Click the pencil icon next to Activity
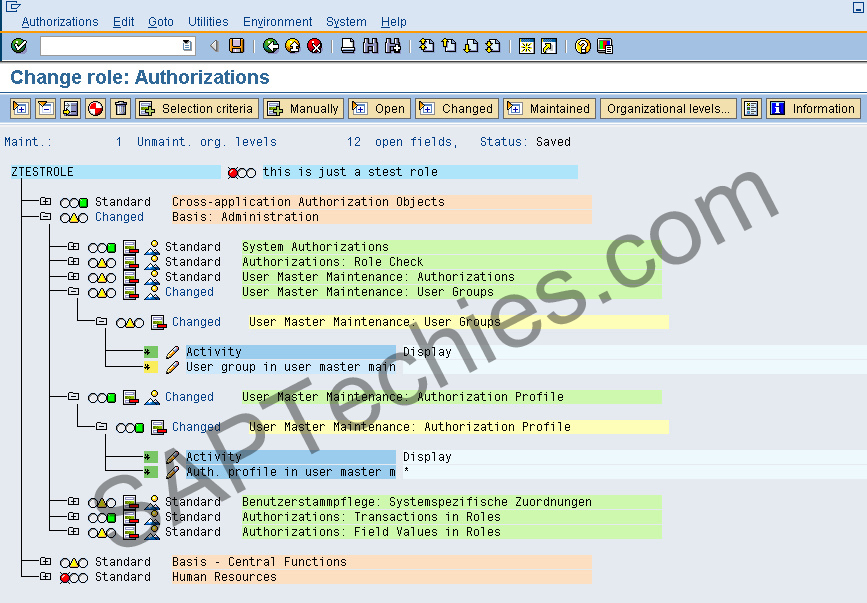Image resolution: width=867 pixels, height=603 pixels. click(170, 352)
